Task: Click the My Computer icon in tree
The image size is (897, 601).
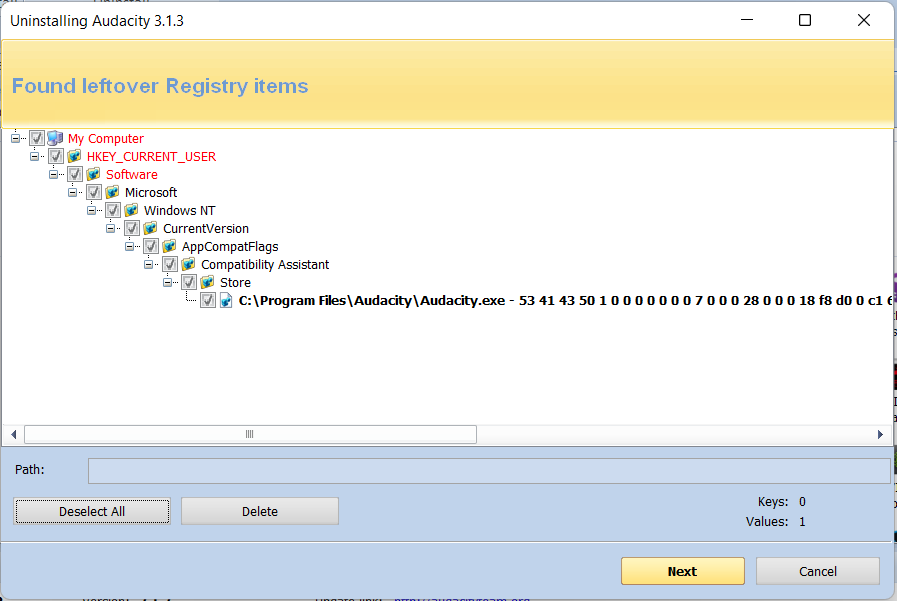Action: pyautogui.click(x=55, y=138)
